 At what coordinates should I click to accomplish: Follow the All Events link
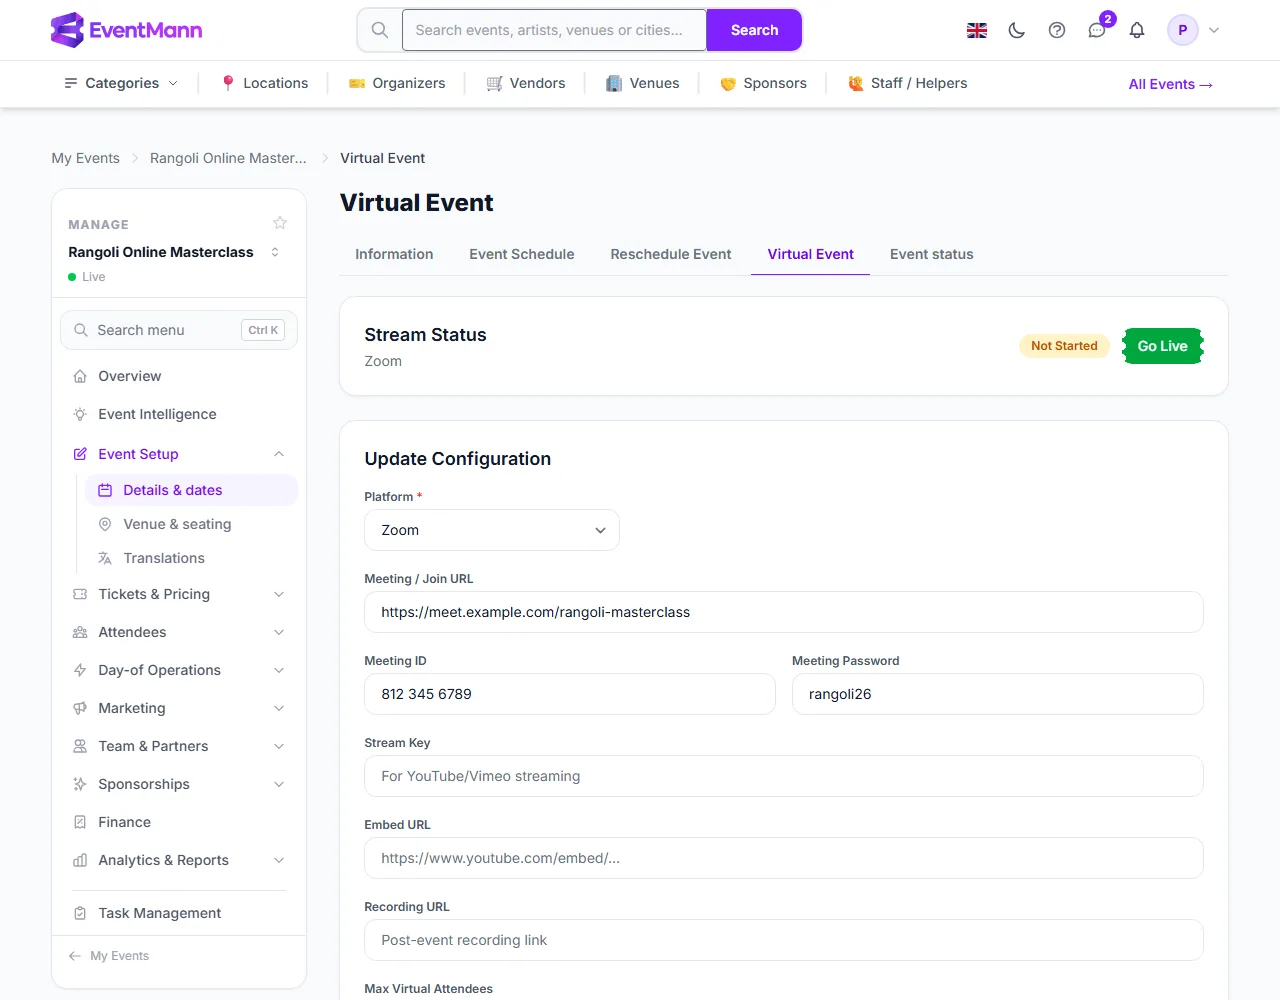(x=1171, y=84)
